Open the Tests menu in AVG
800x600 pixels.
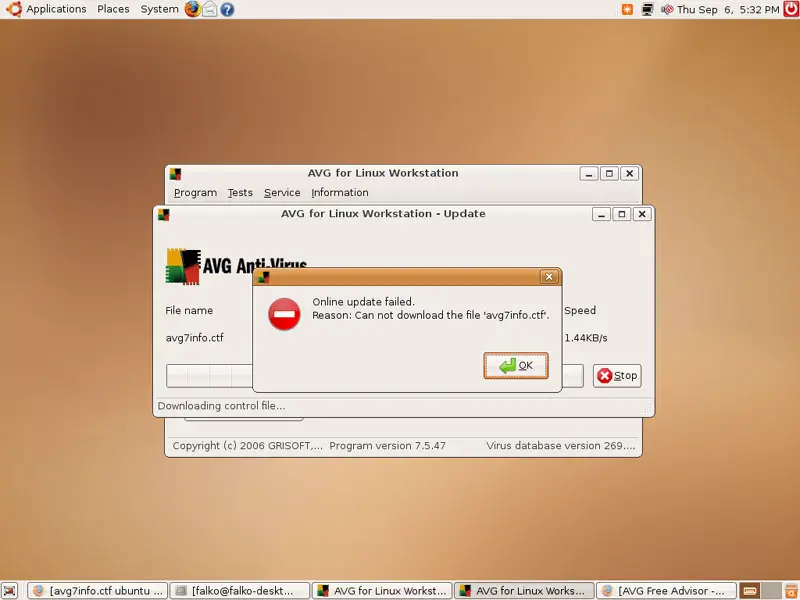(240, 192)
